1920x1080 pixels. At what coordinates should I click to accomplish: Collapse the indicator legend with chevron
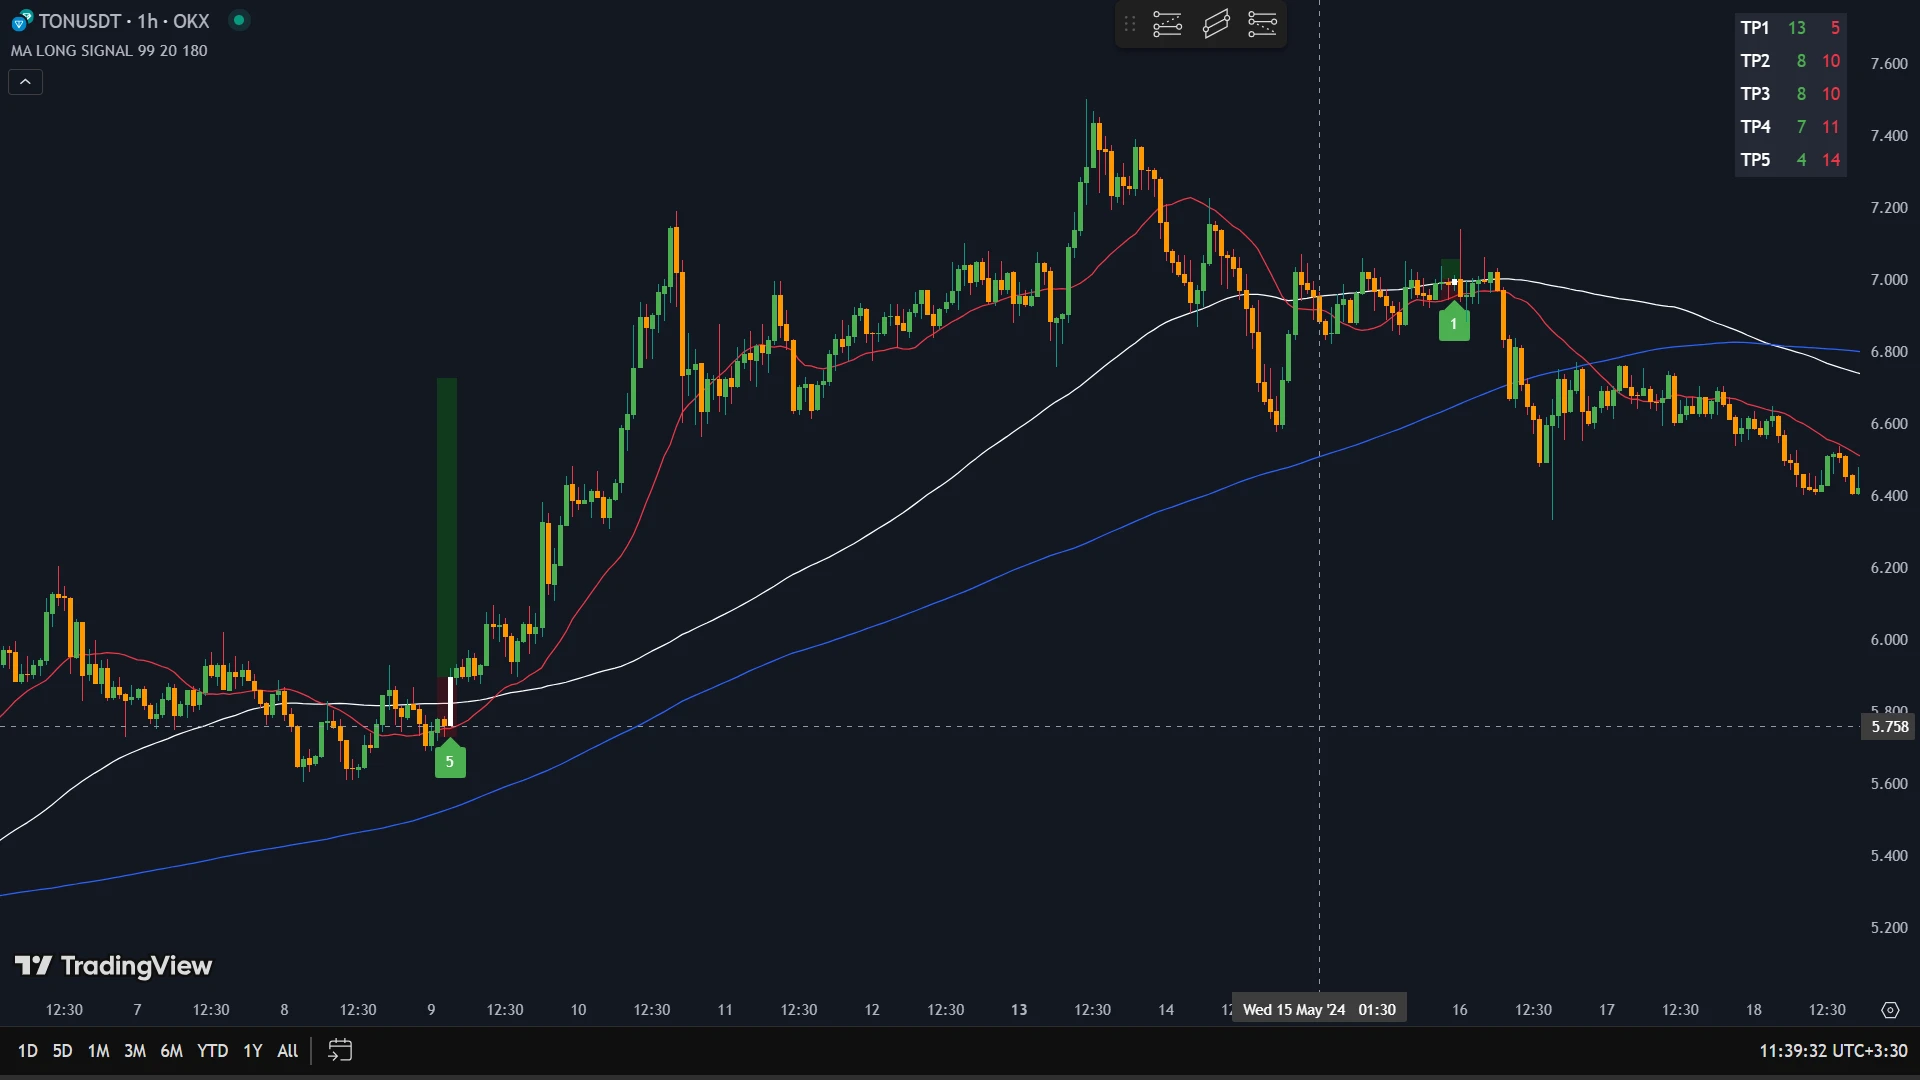point(25,82)
